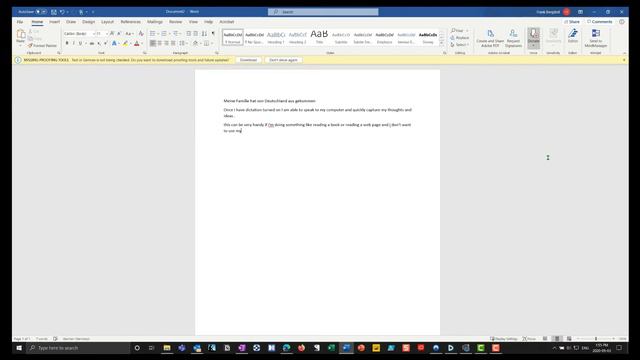The width and height of the screenshot is (640, 360).
Task: Open the multilevel list menu
Action: tap(176, 33)
